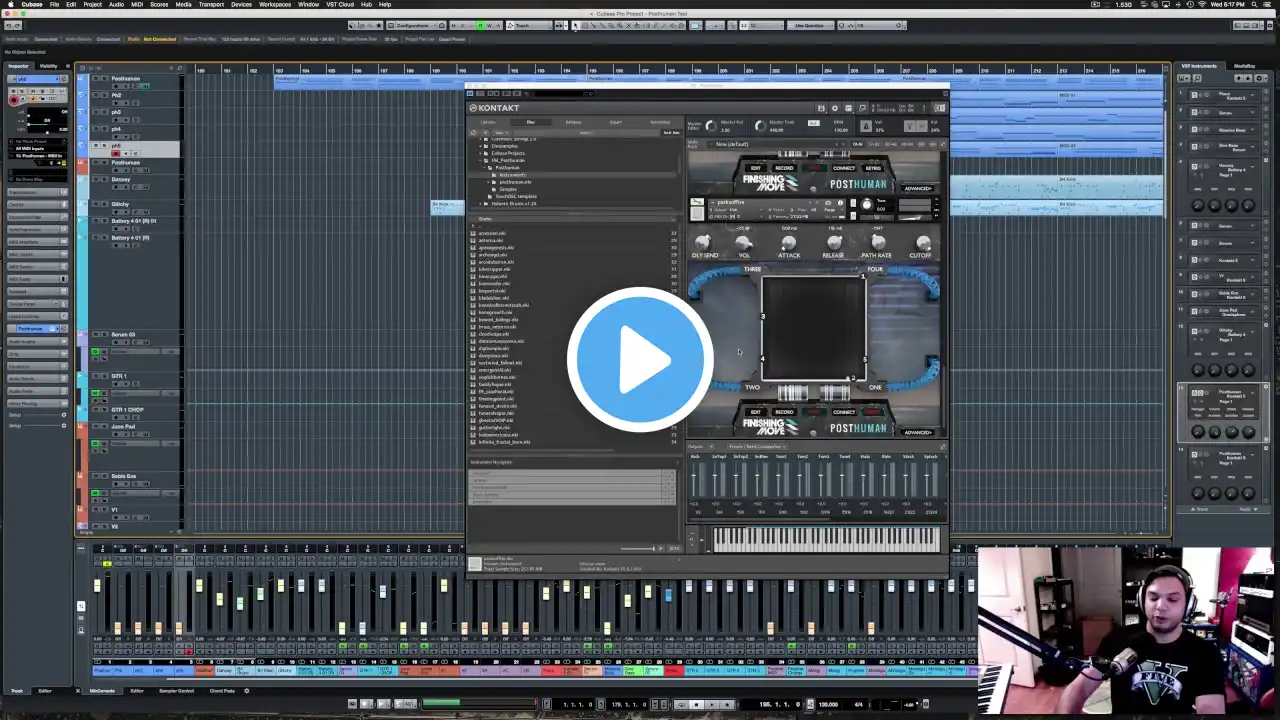Click the Kontakt workspace layout icon

[849, 108]
